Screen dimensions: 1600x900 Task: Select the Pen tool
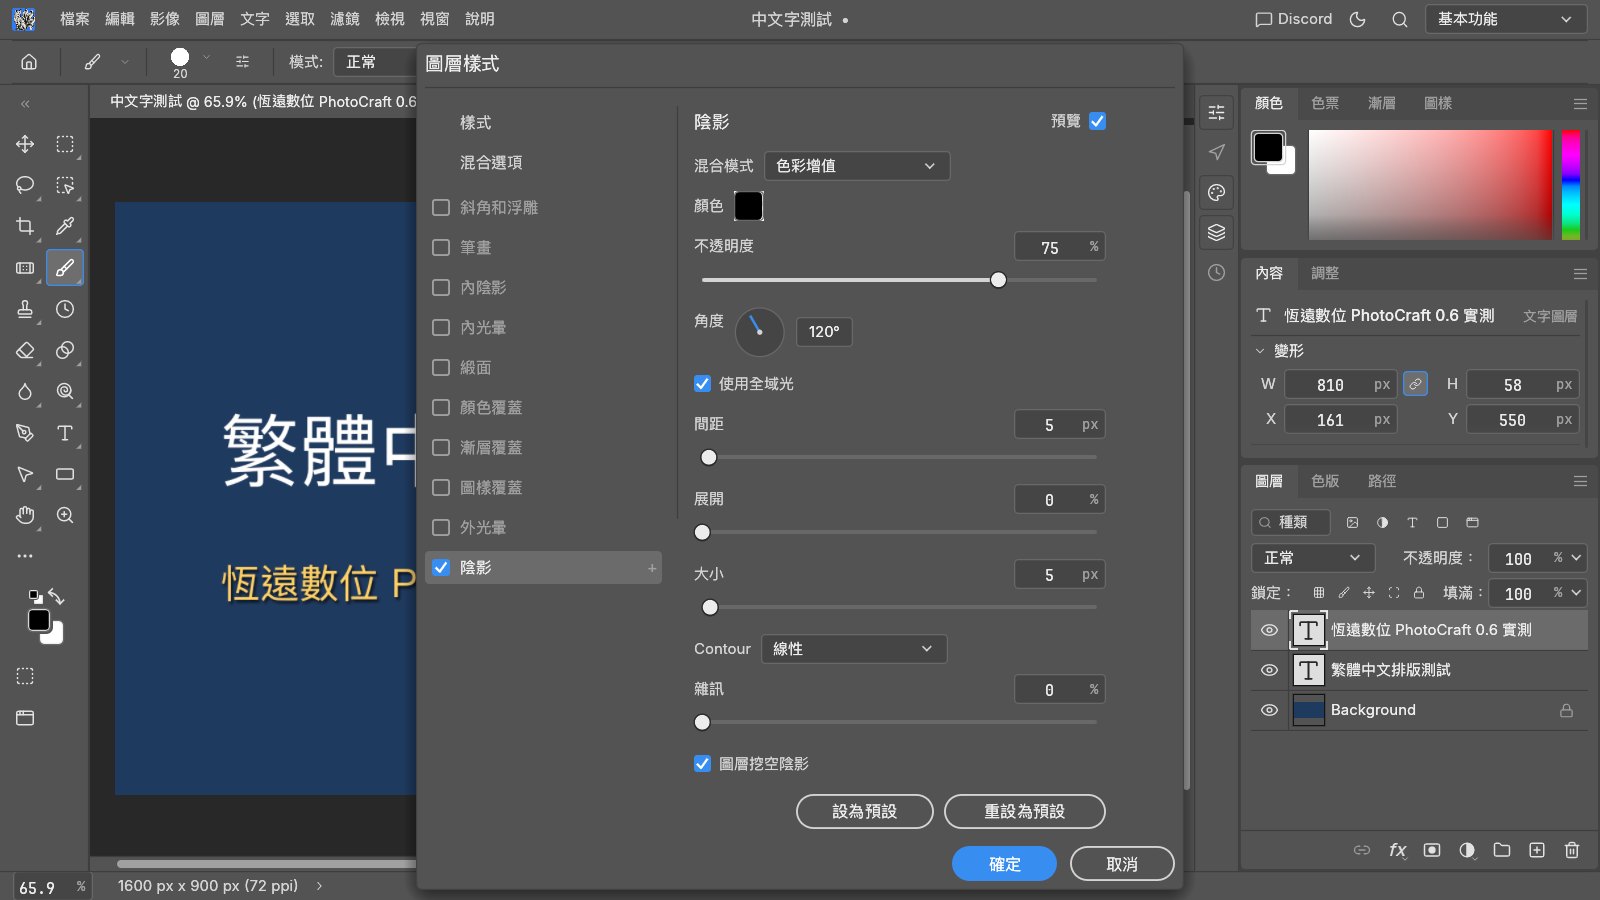pos(25,433)
